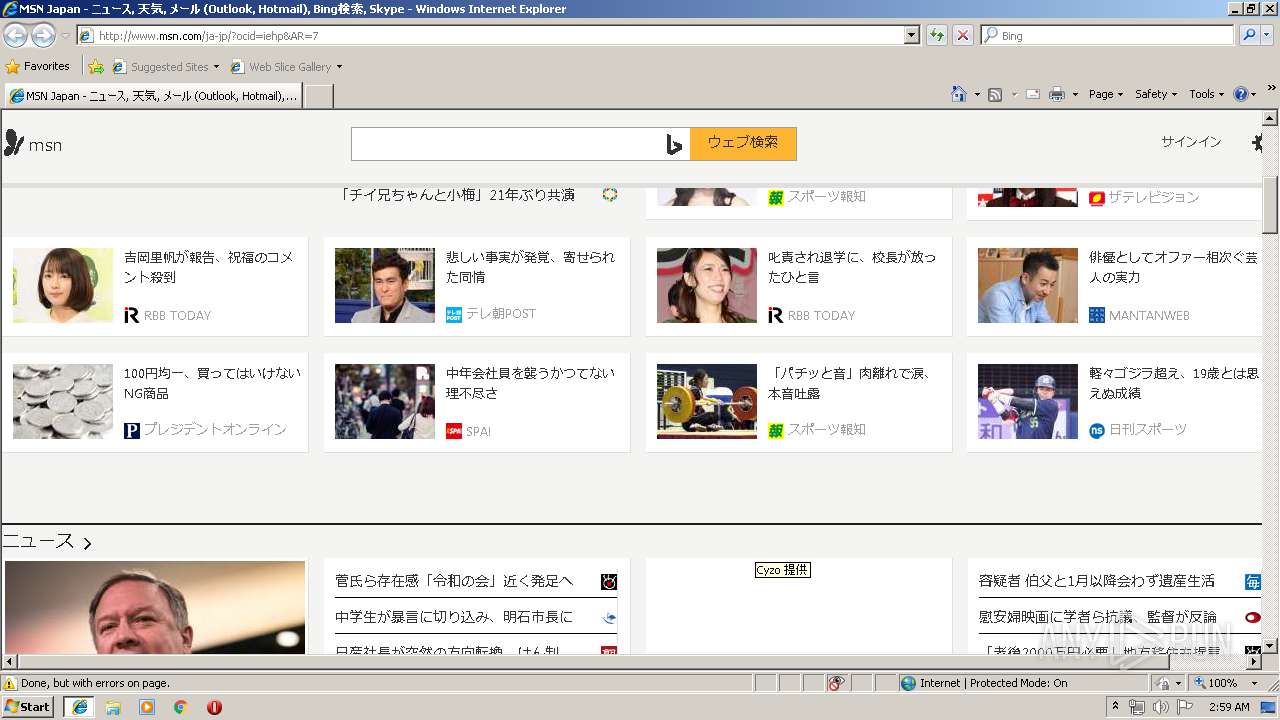The image size is (1280, 720).
Task: Focus the Bing search box in the toolbar
Action: [x=1108, y=35]
